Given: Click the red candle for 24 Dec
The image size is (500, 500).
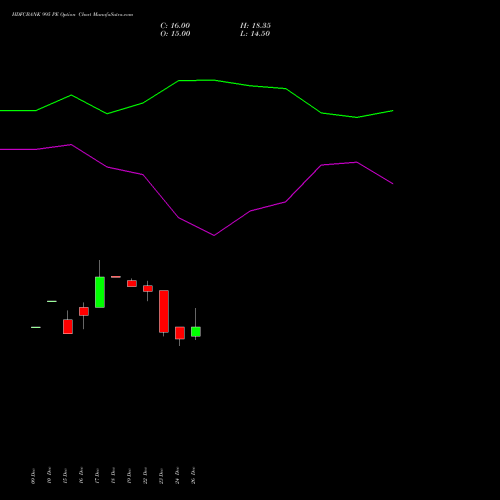Looking at the screenshot, I should [180, 333].
